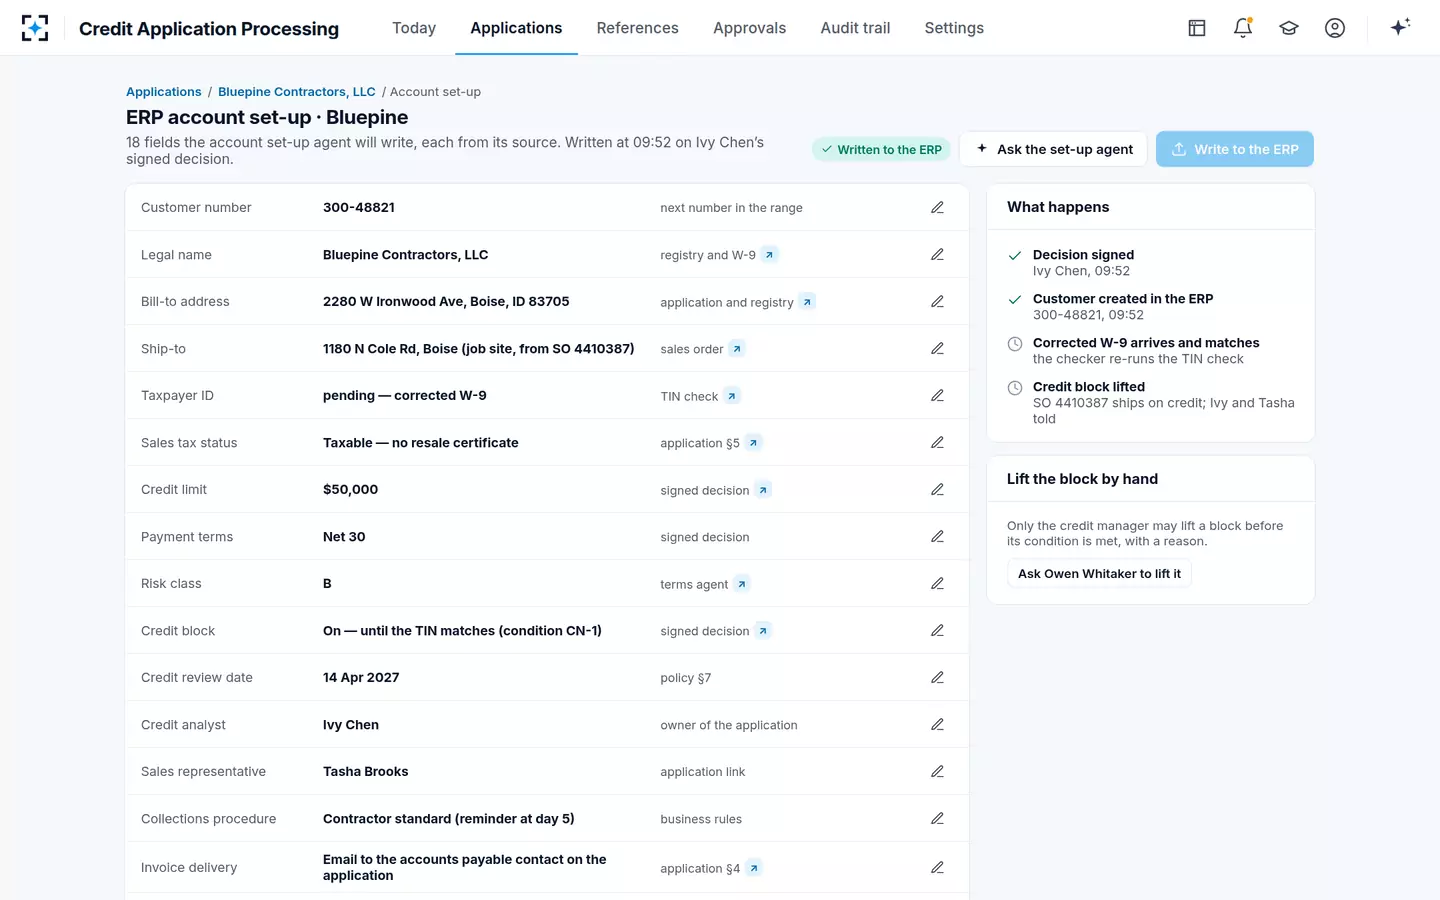Edit the Credit review date pencil
The width and height of the screenshot is (1440, 900).
(937, 677)
